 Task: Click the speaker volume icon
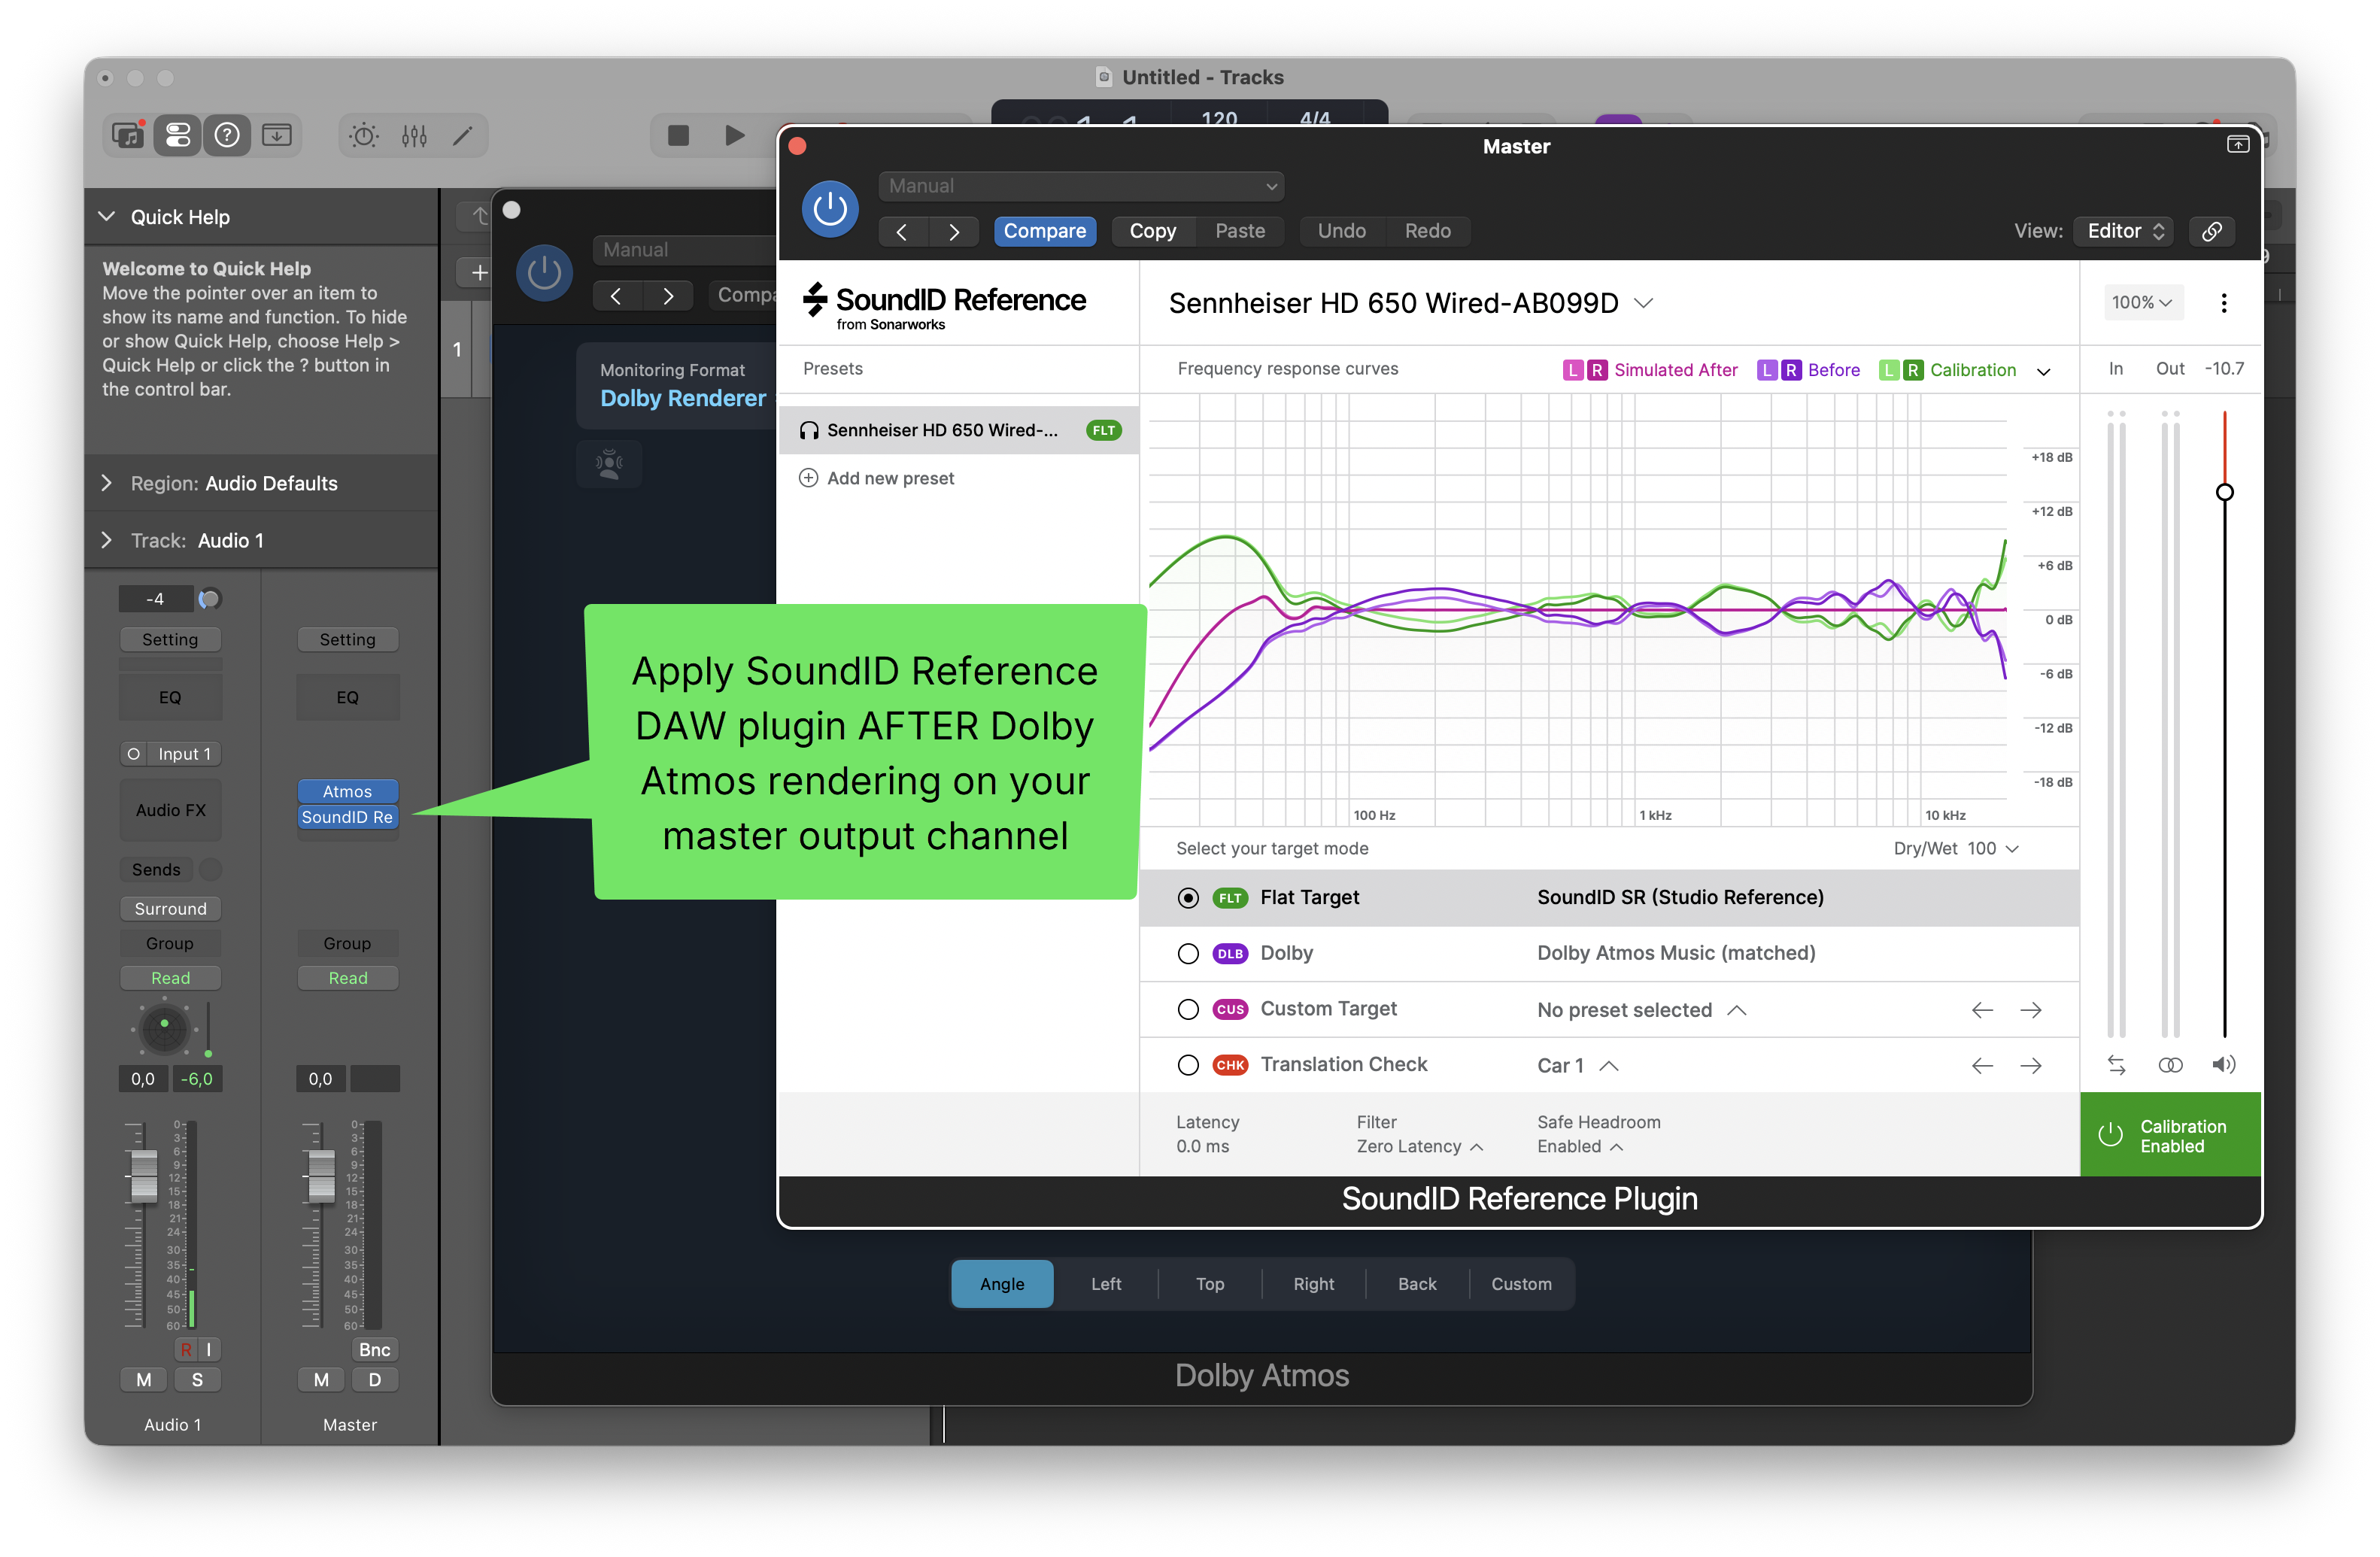pyautogui.click(x=2224, y=1065)
